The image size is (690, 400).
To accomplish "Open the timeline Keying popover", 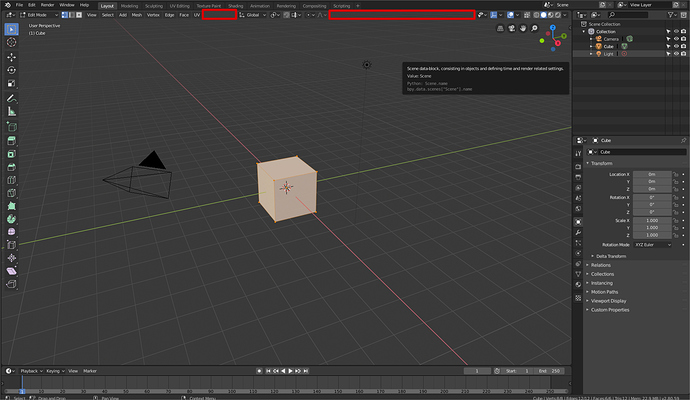I will (x=55, y=371).
